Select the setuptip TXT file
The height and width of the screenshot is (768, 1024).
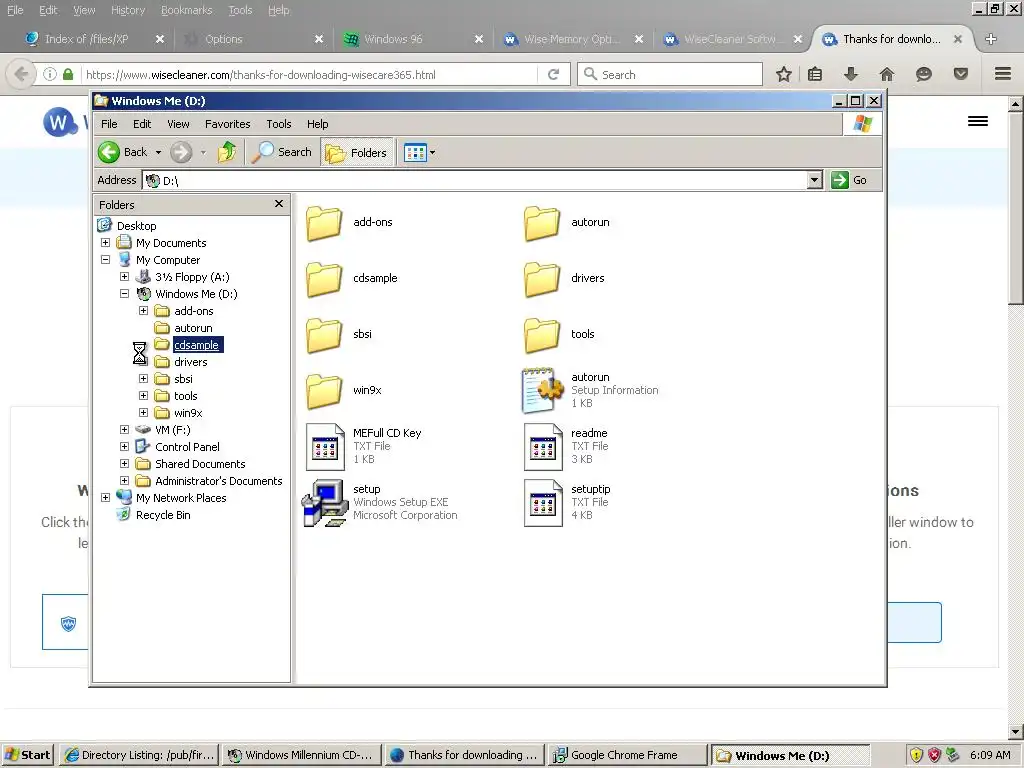[x=568, y=503]
